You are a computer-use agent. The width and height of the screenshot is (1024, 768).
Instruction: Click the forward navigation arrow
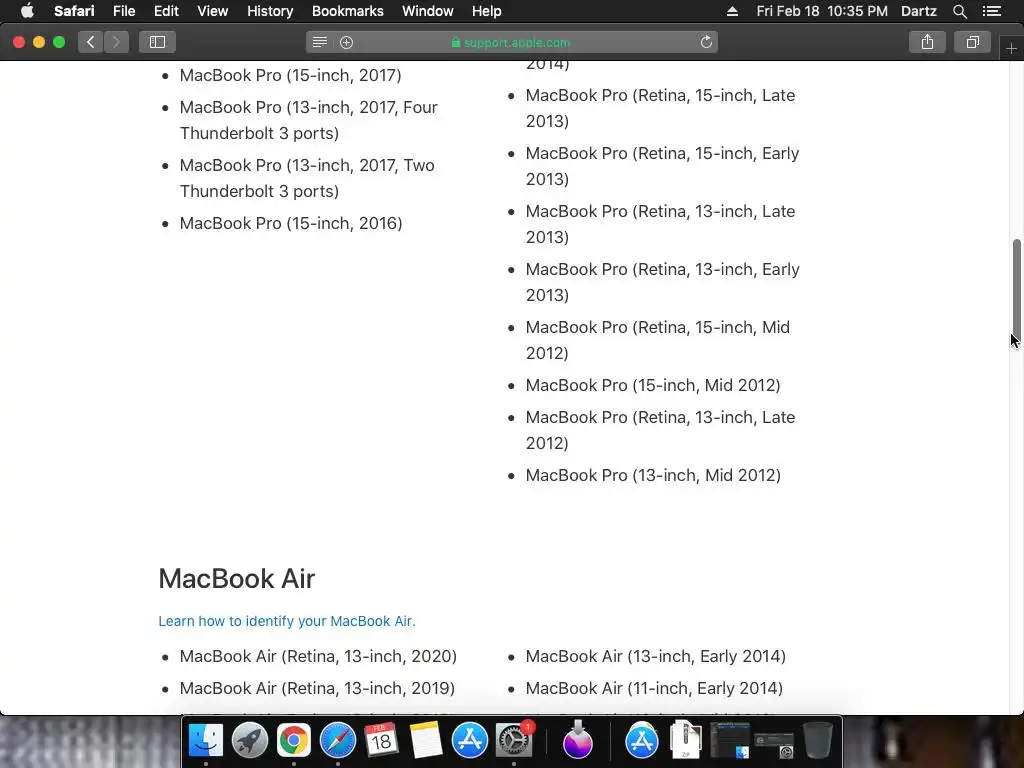point(116,42)
